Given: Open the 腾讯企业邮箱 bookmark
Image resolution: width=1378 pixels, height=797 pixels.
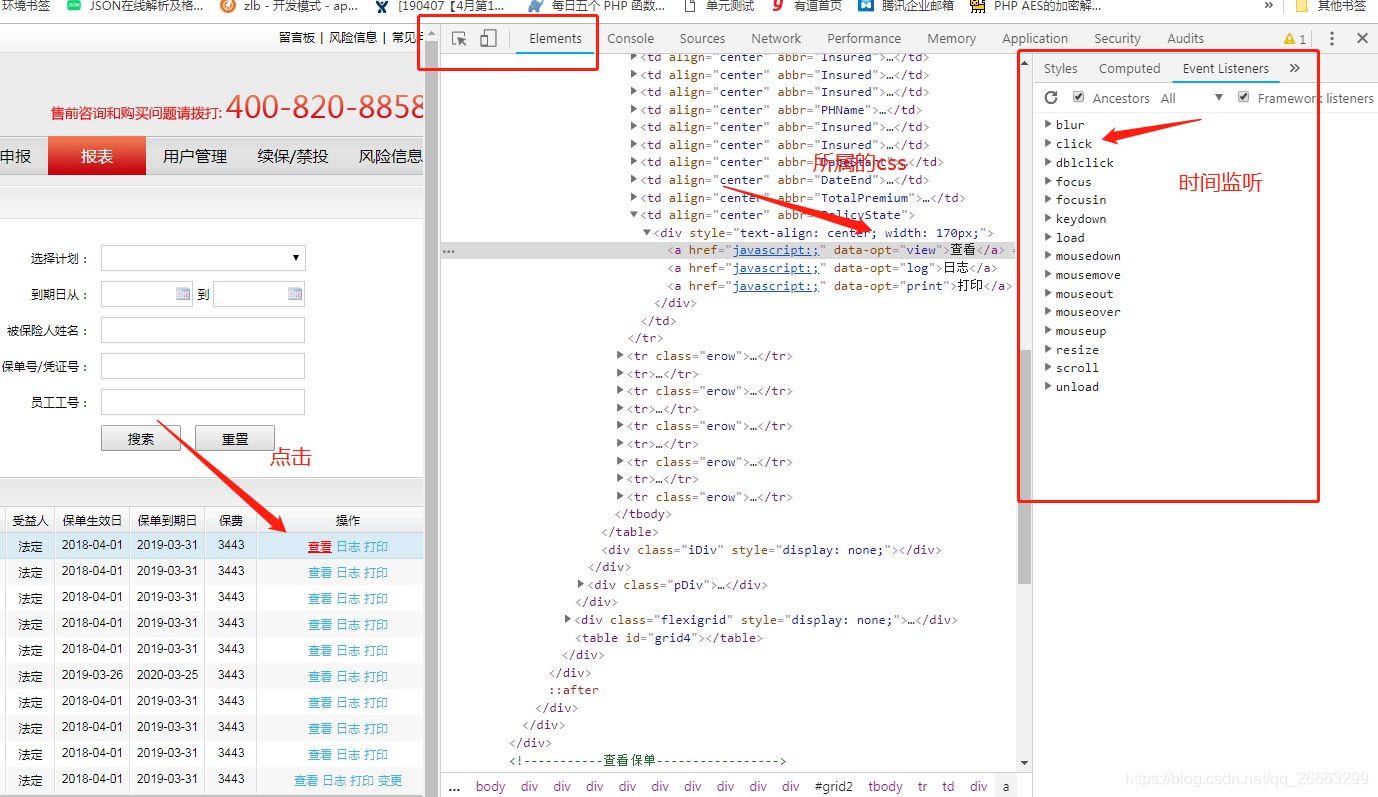Looking at the screenshot, I should (x=906, y=5).
